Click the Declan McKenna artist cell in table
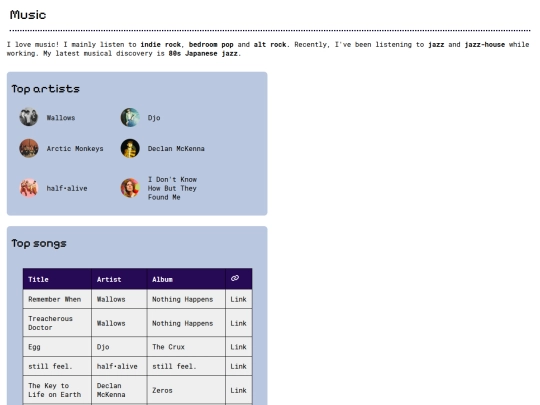The image size is (540, 405). click(x=119, y=390)
